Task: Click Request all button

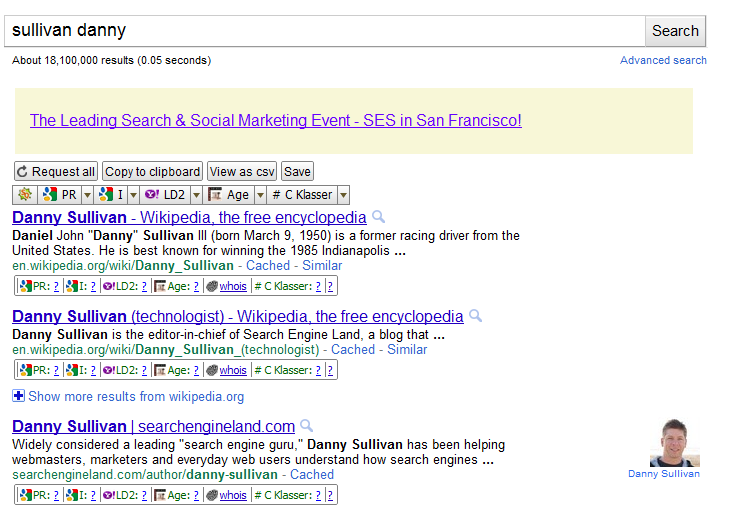Action: pos(56,171)
